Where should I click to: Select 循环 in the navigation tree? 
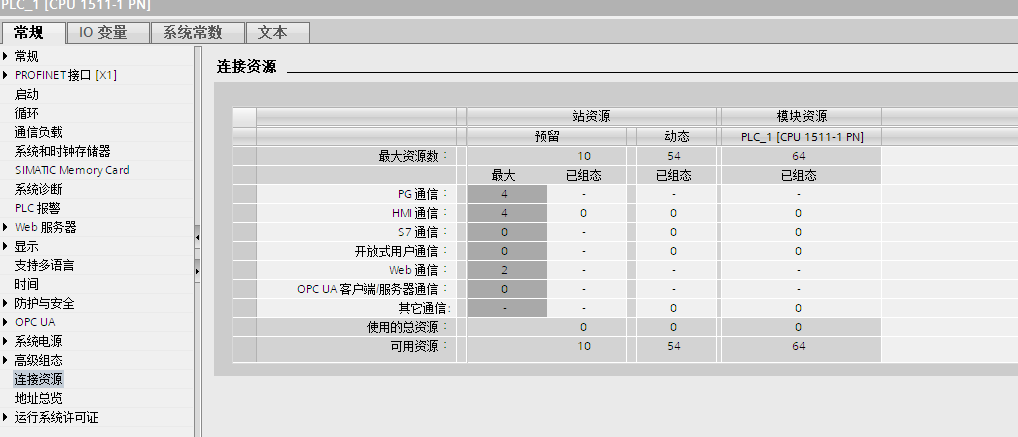point(27,114)
